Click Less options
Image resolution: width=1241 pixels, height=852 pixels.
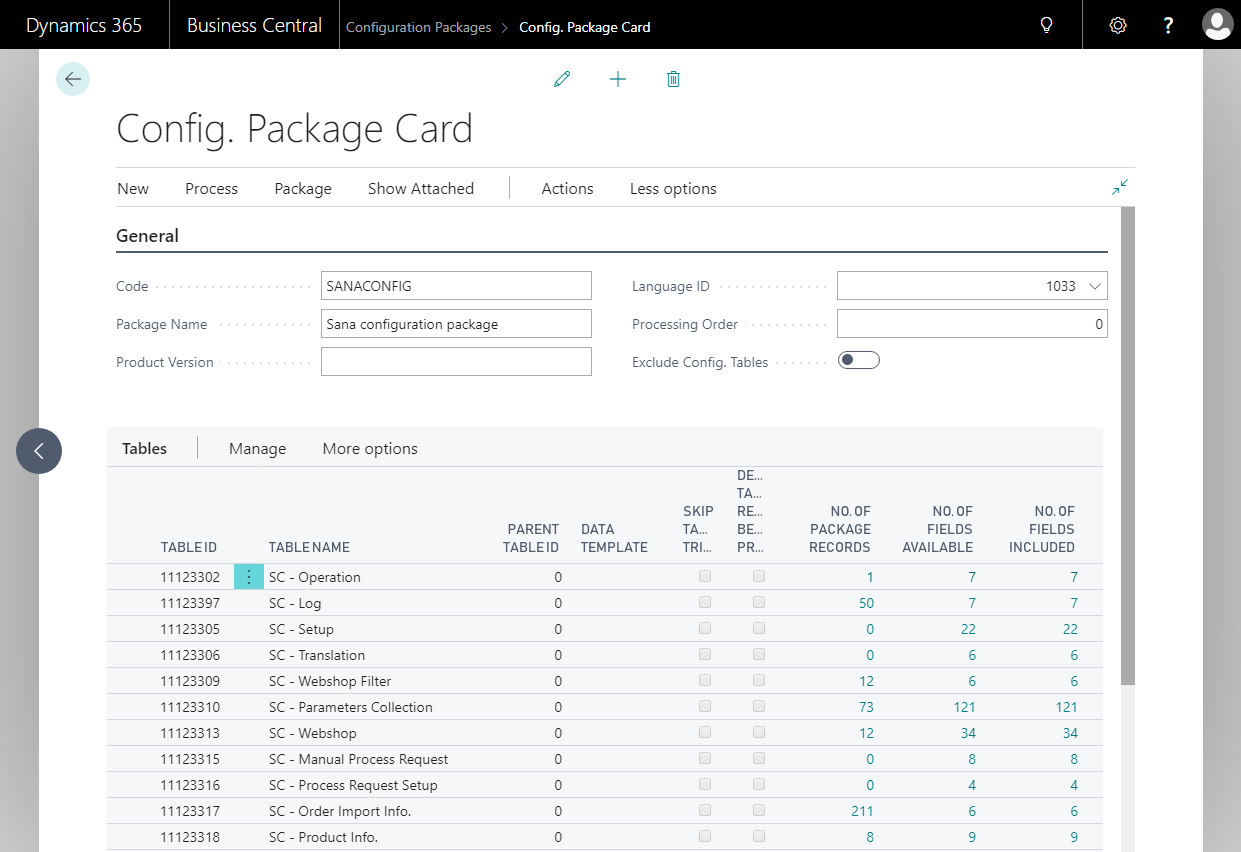[673, 188]
